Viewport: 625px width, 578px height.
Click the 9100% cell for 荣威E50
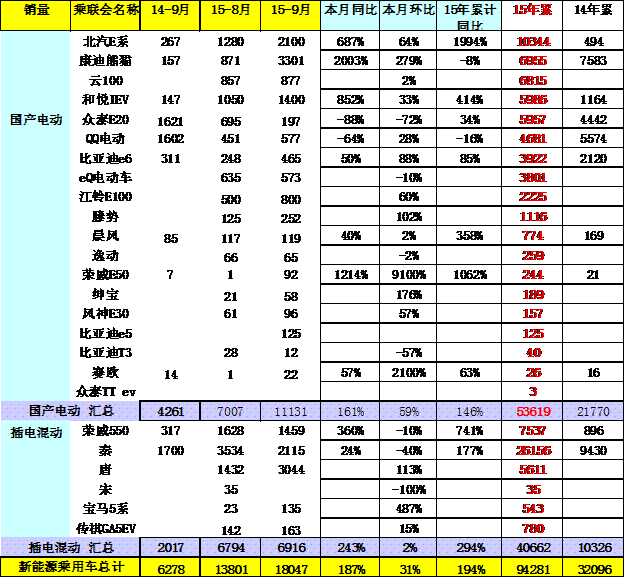(409, 275)
